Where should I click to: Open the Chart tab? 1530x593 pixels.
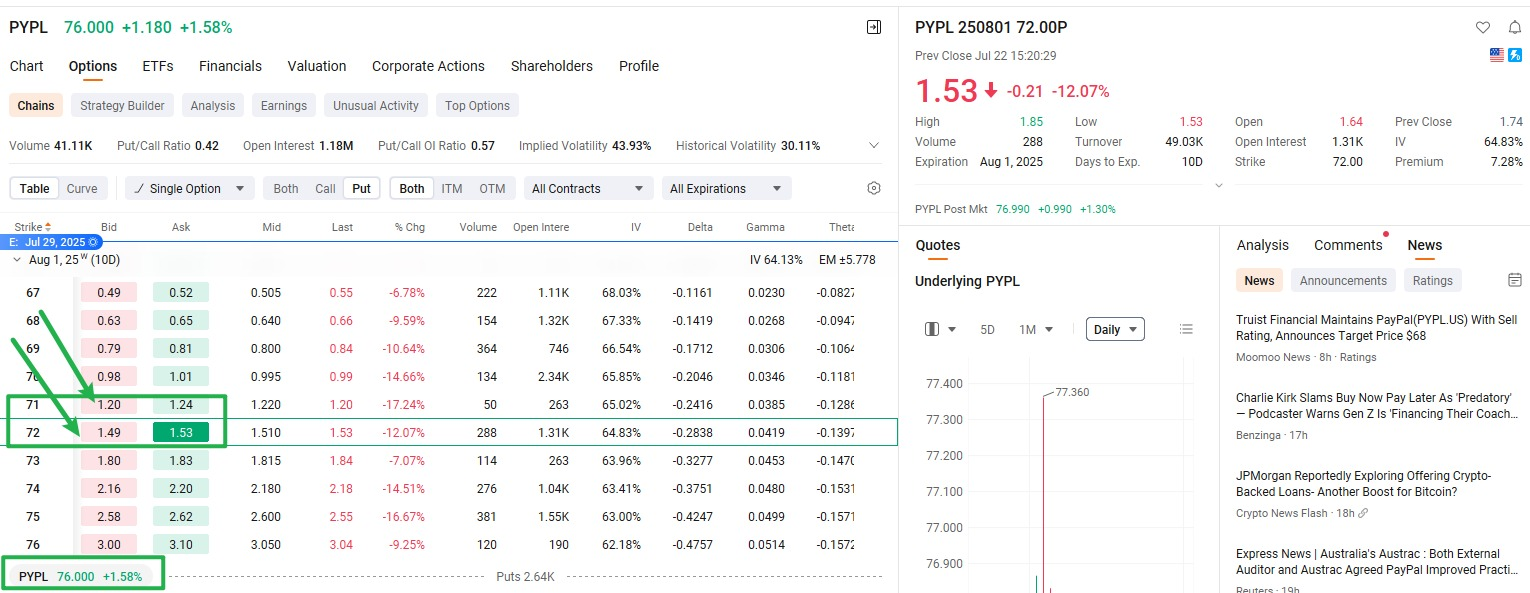pyautogui.click(x=26, y=66)
